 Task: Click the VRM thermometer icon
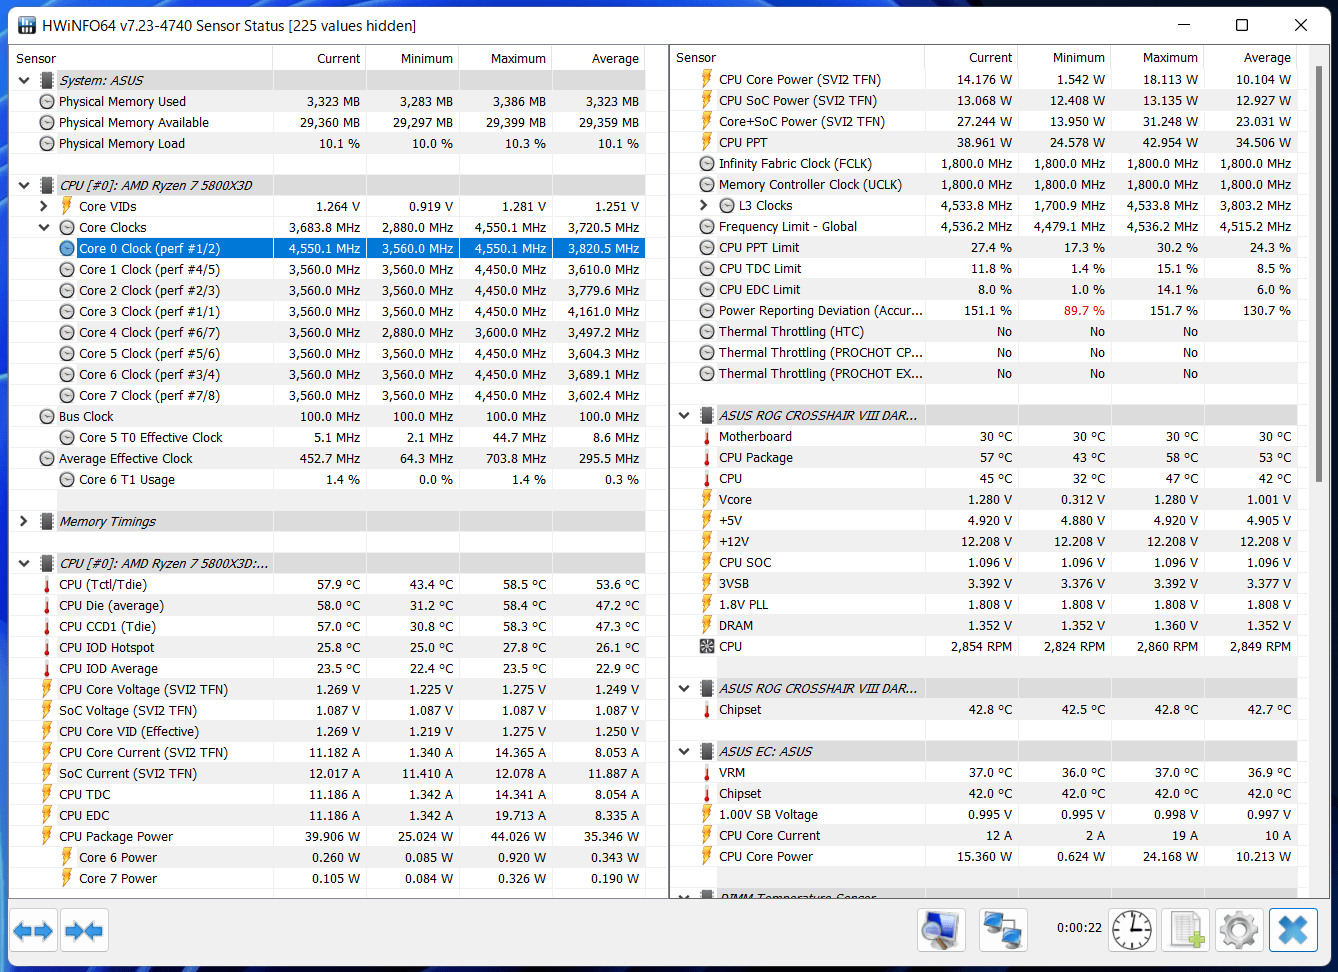pos(707,772)
